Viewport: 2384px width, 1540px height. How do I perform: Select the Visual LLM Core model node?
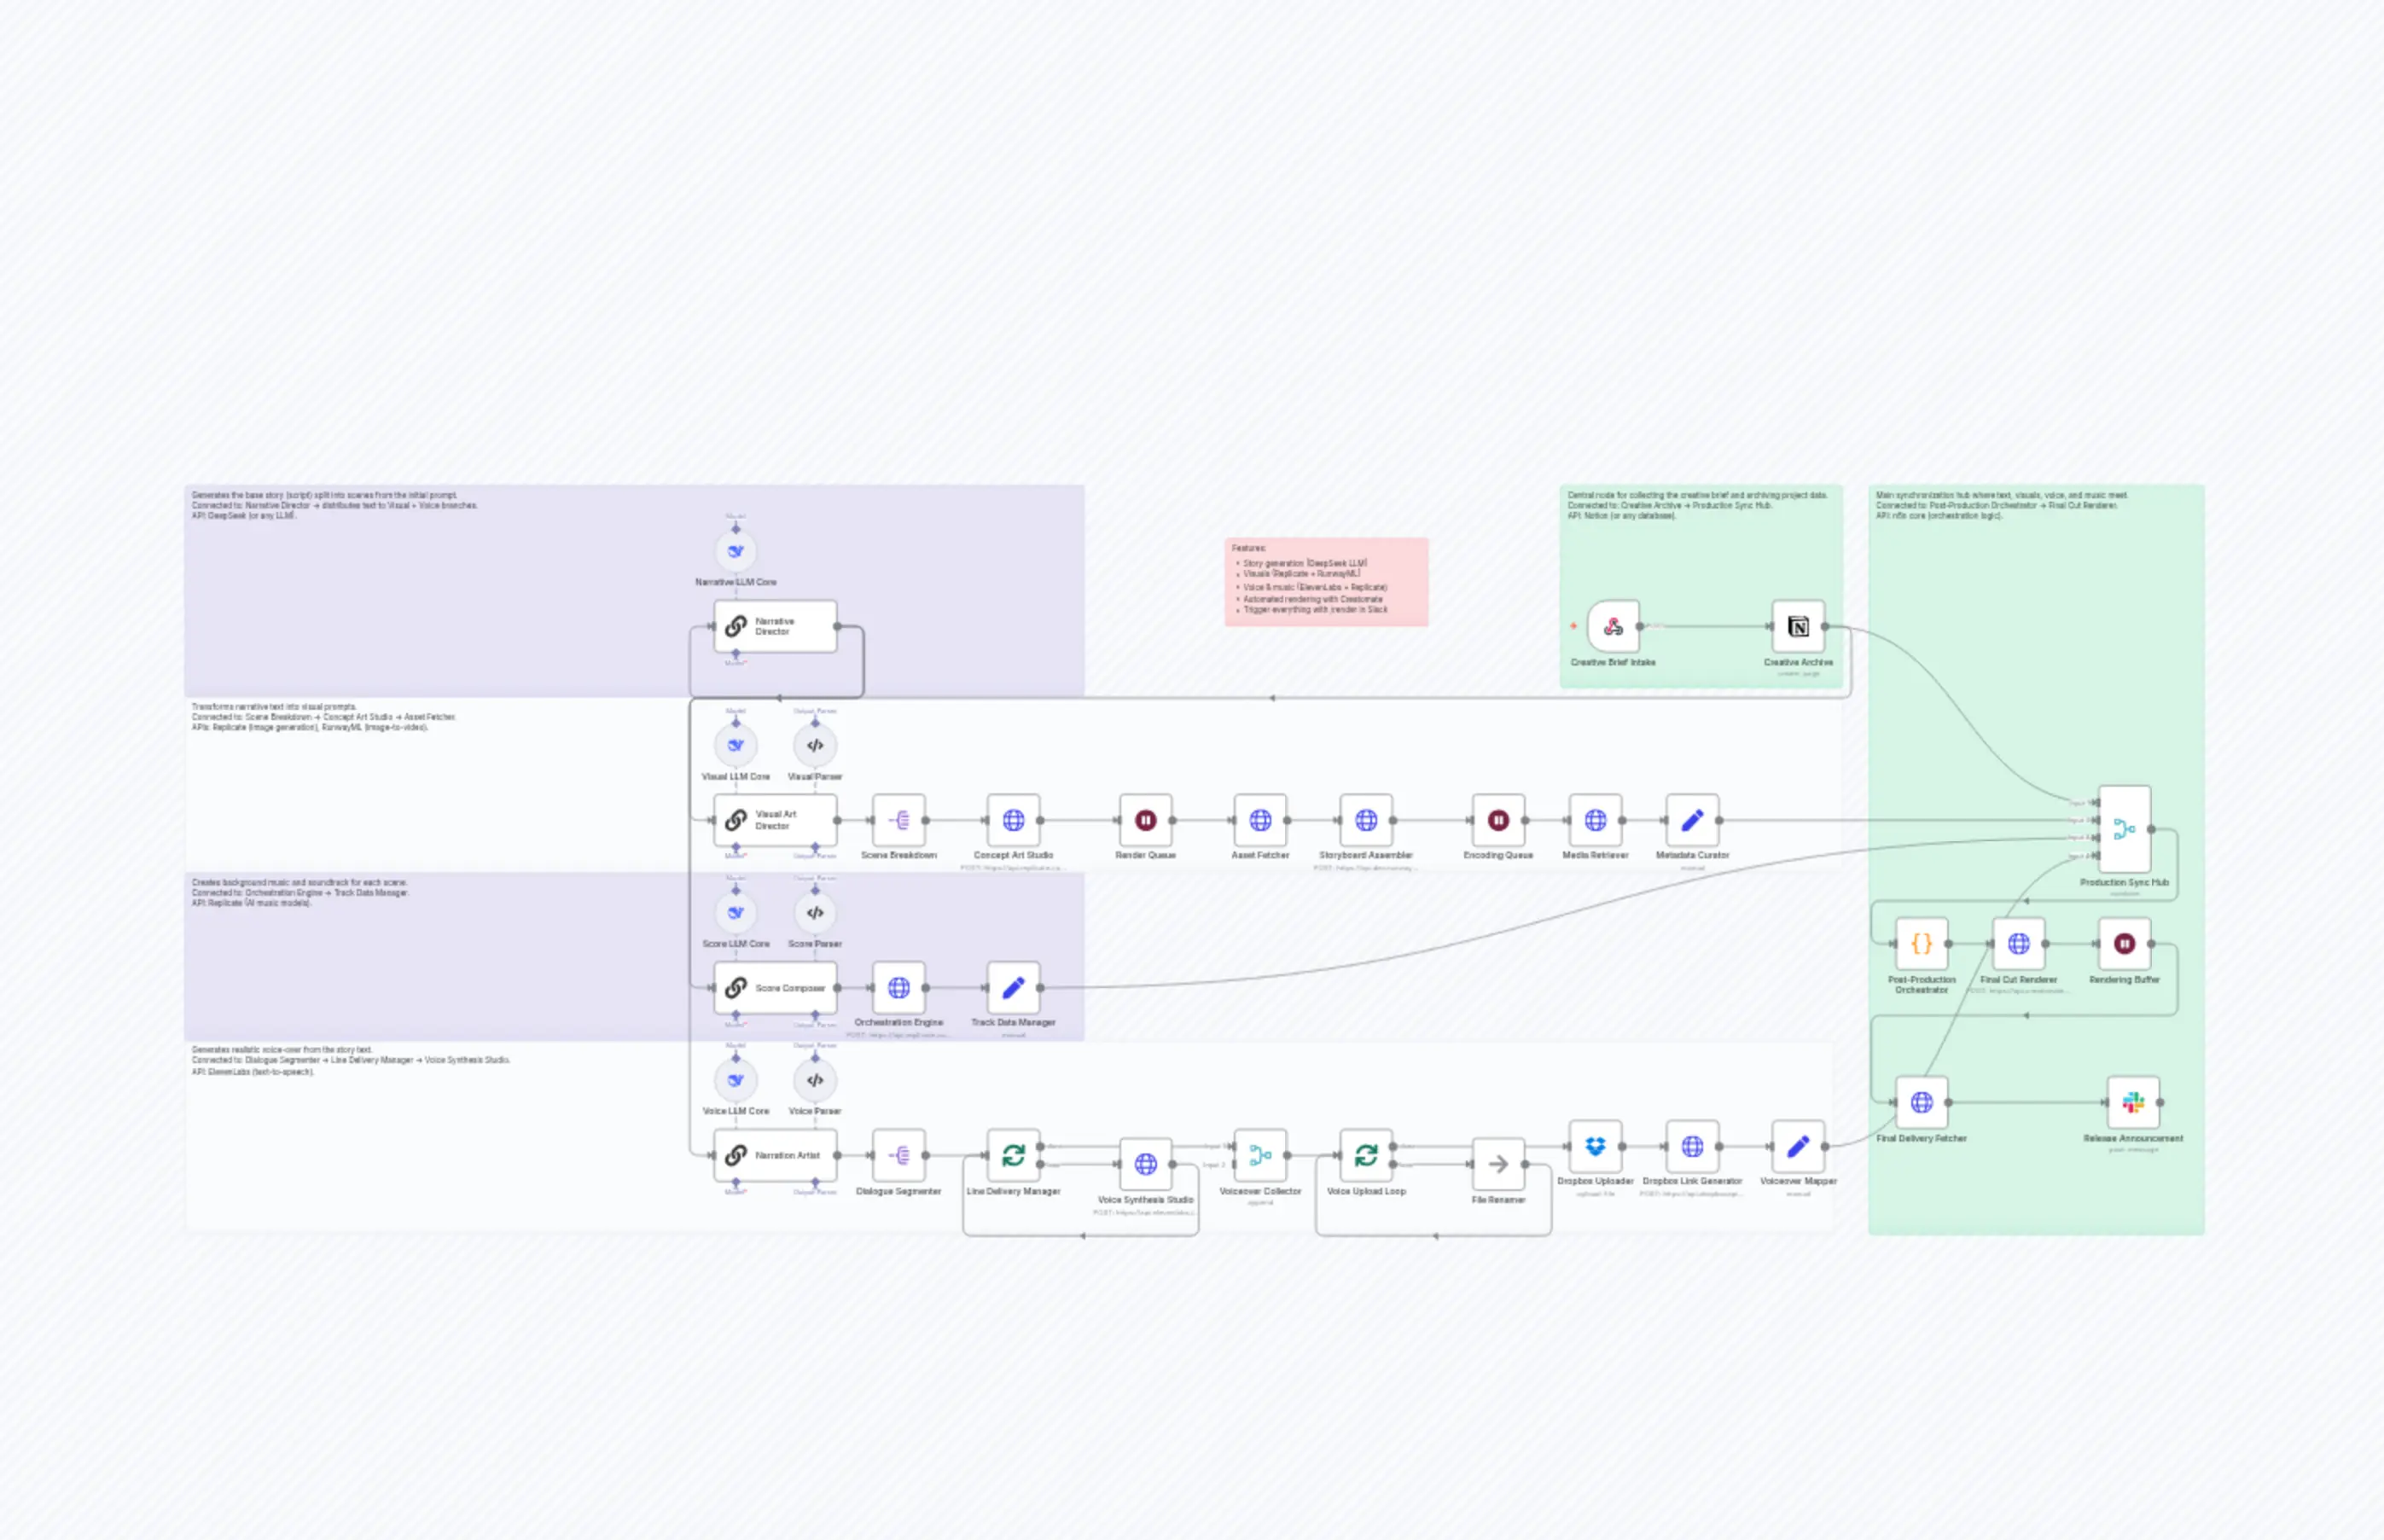(735, 744)
